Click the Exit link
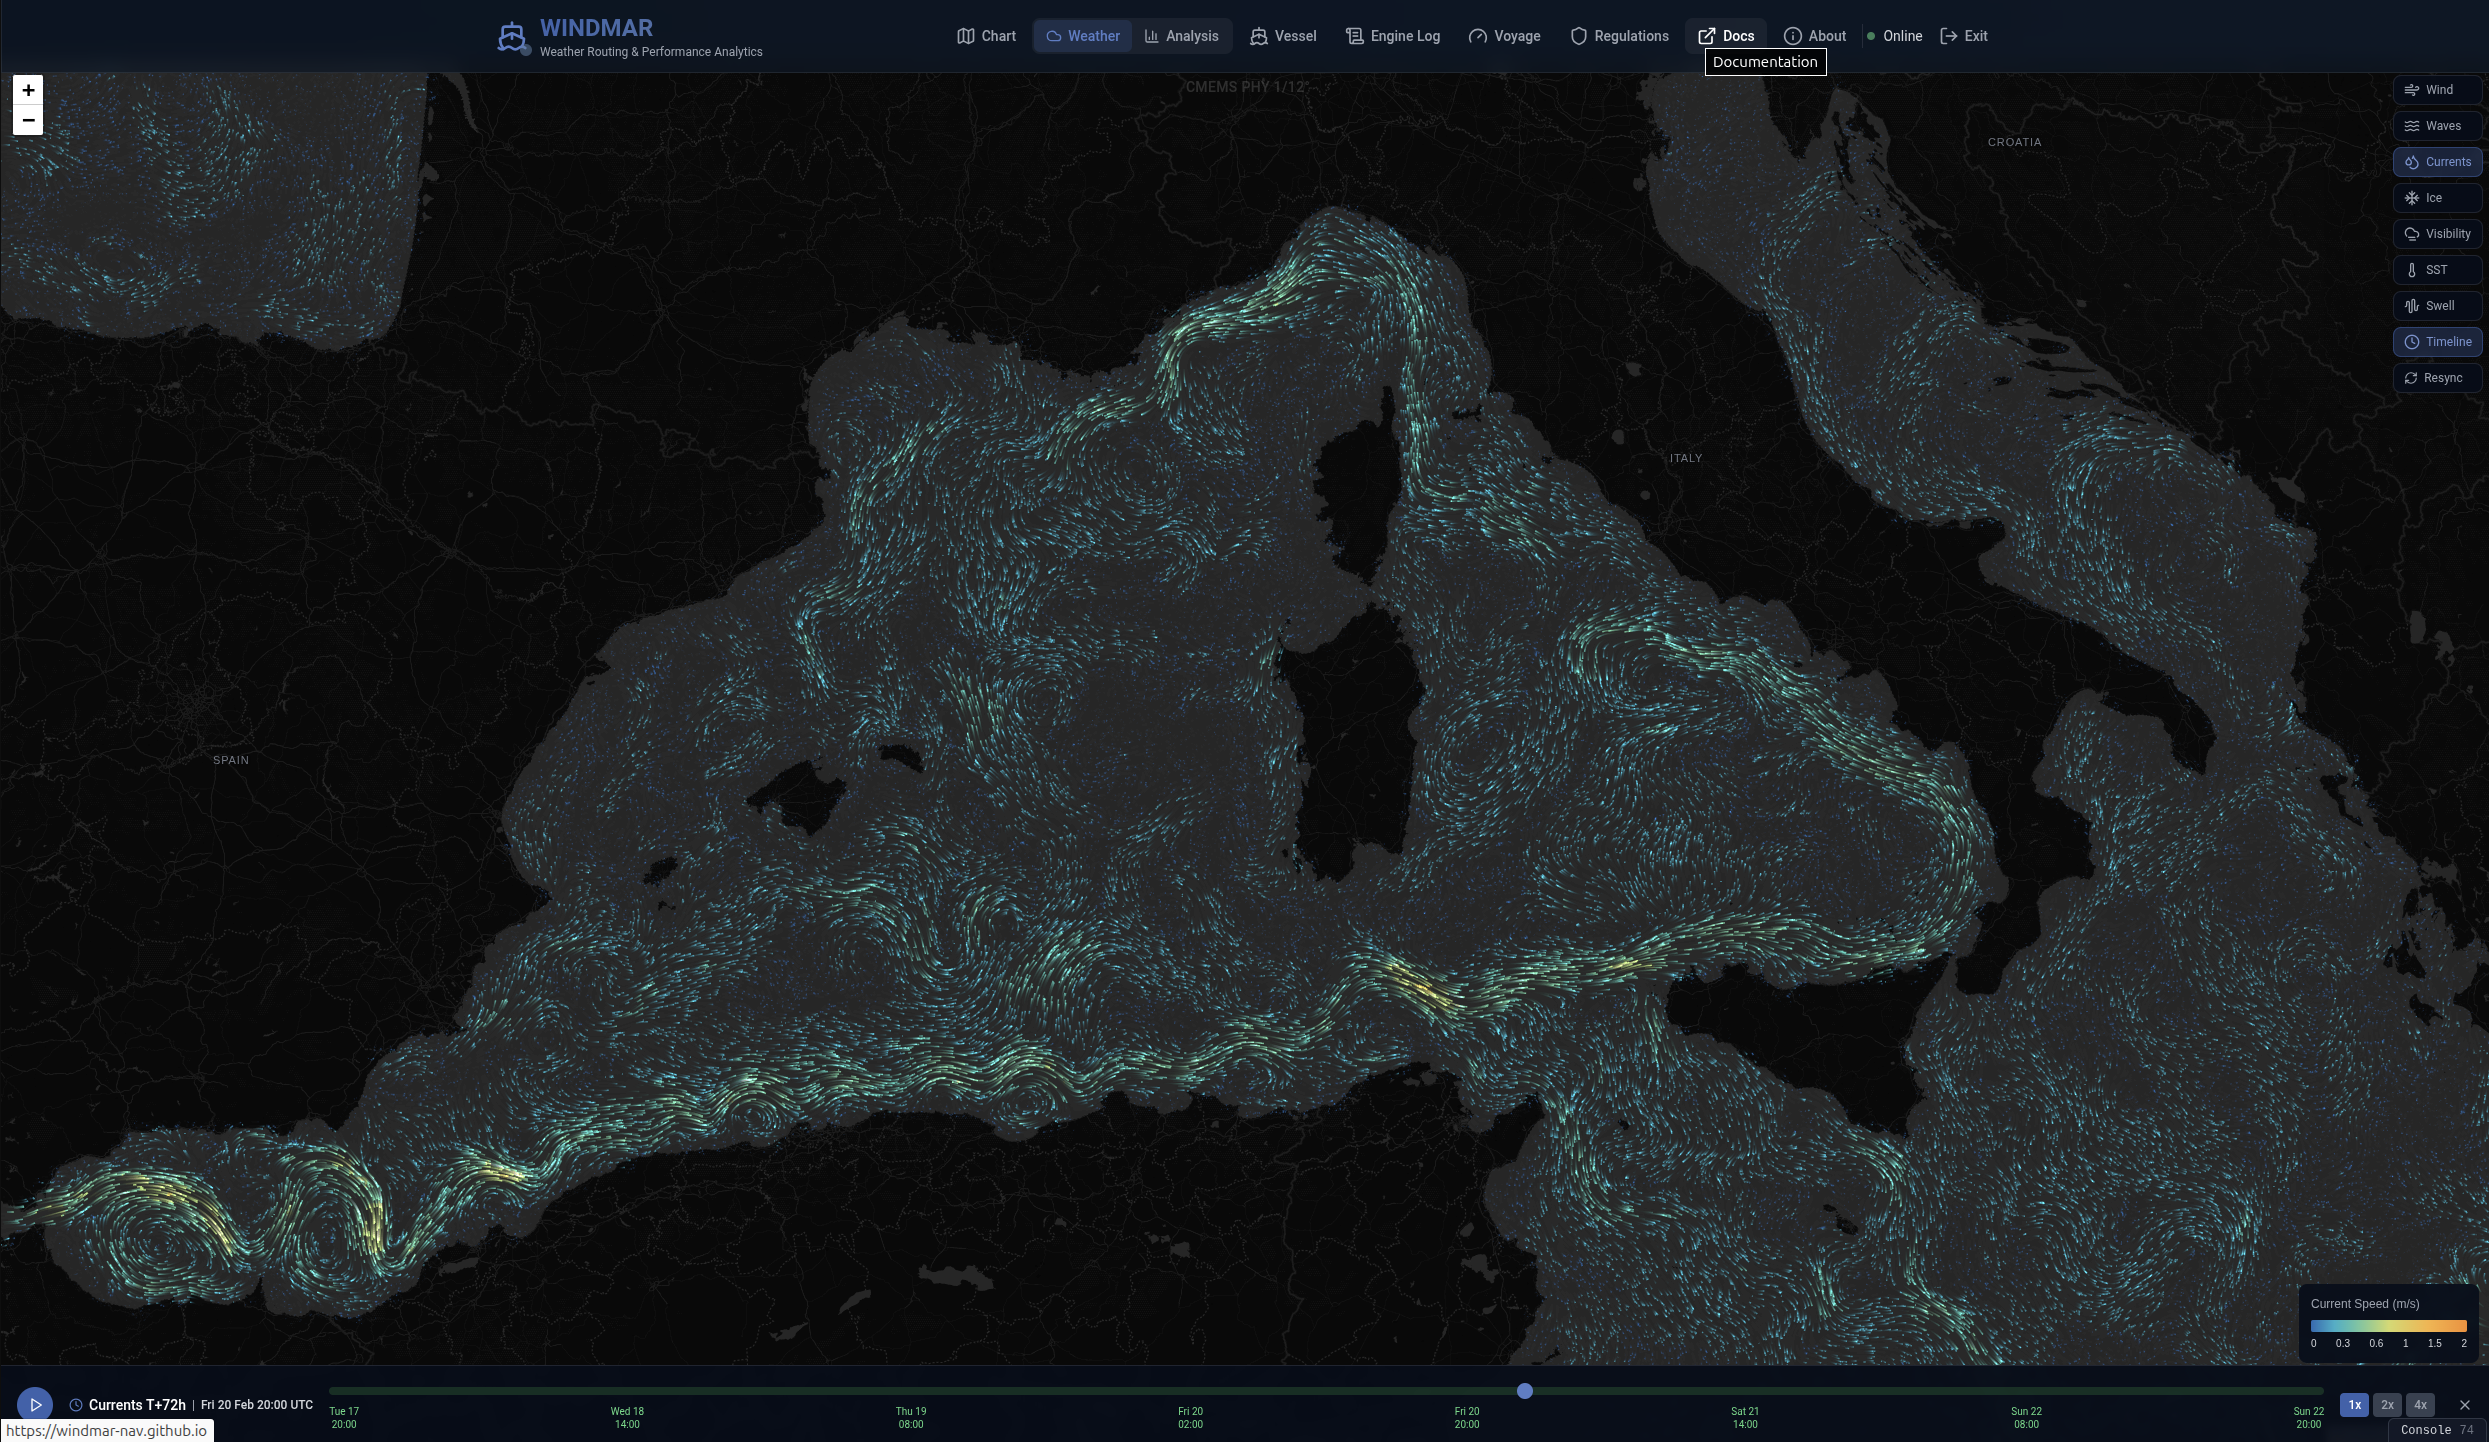Image resolution: width=2489 pixels, height=1442 pixels. point(1964,36)
